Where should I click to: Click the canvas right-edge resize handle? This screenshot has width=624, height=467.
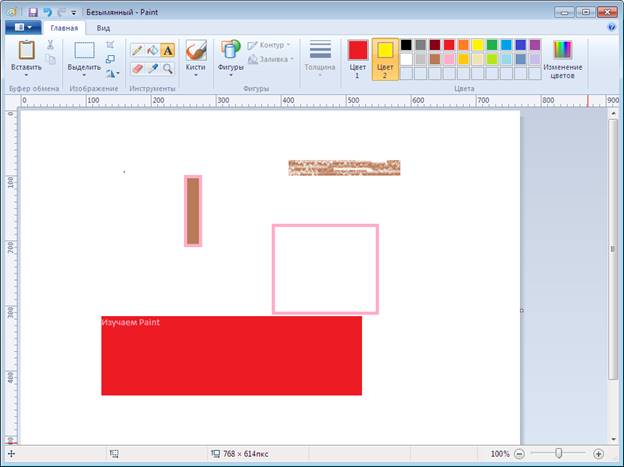pyautogui.click(x=522, y=310)
